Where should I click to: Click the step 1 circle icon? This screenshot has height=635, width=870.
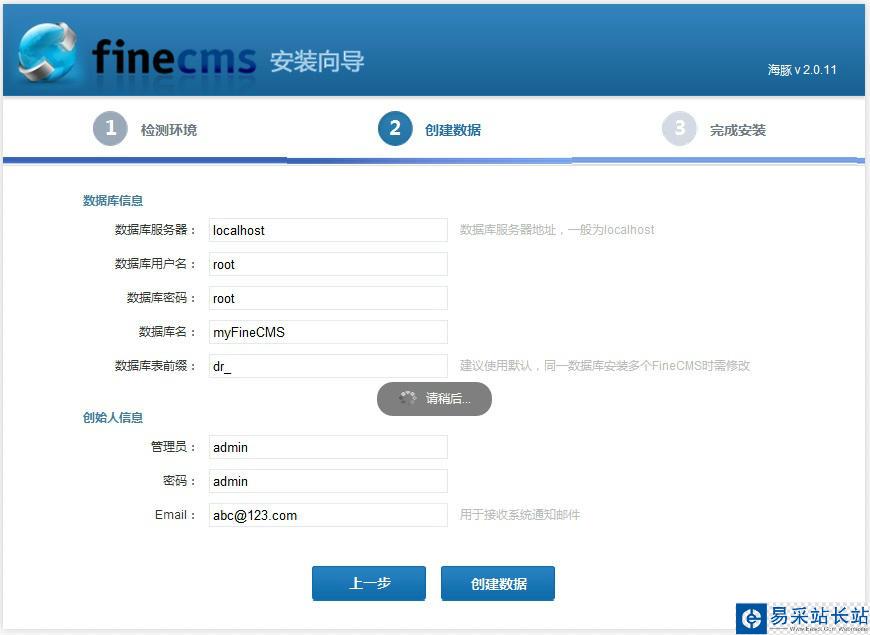pos(110,129)
